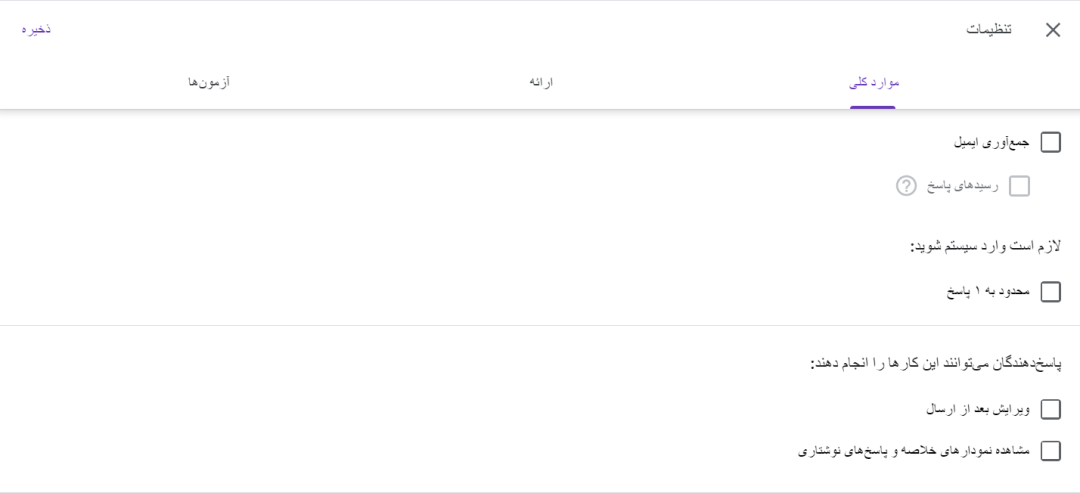
Task: Click the لازم است وارد سیستم شوید heading
Action: [986, 246]
